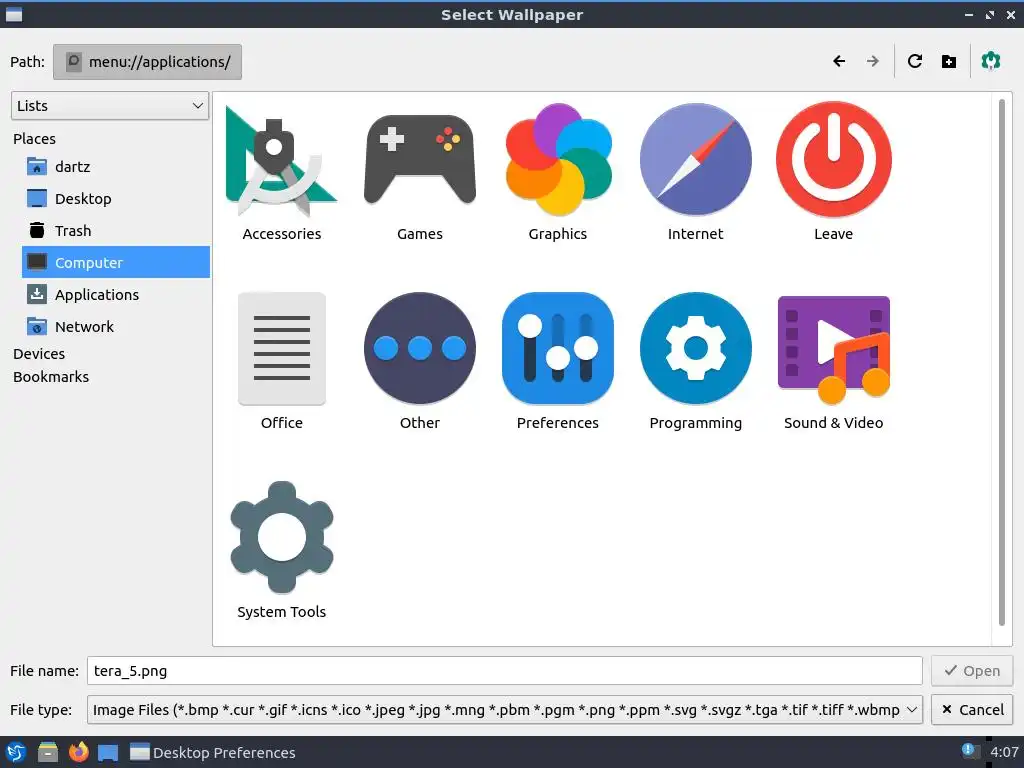Click the Cancel button
Viewport: 1024px width, 768px height.
(972, 710)
